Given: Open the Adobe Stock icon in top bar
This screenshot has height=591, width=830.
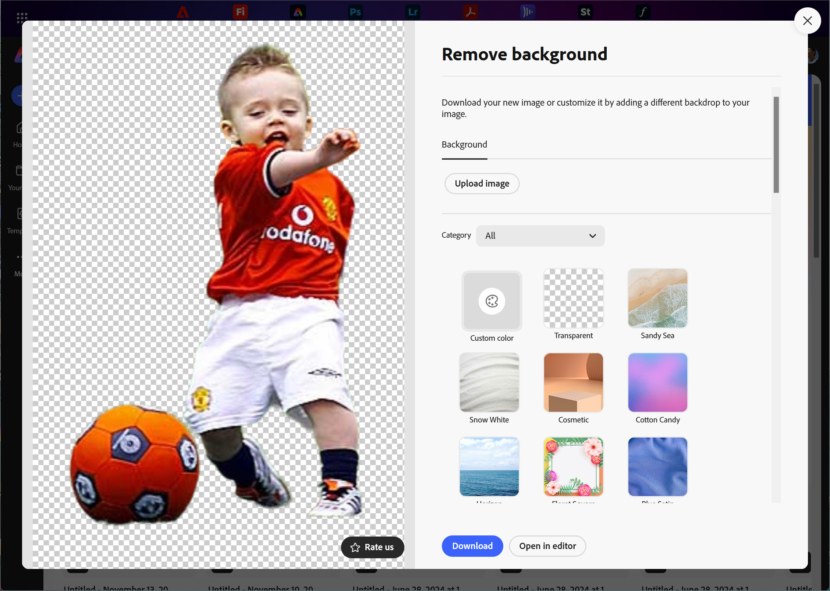Looking at the screenshot, I should (x=585, y=12).
